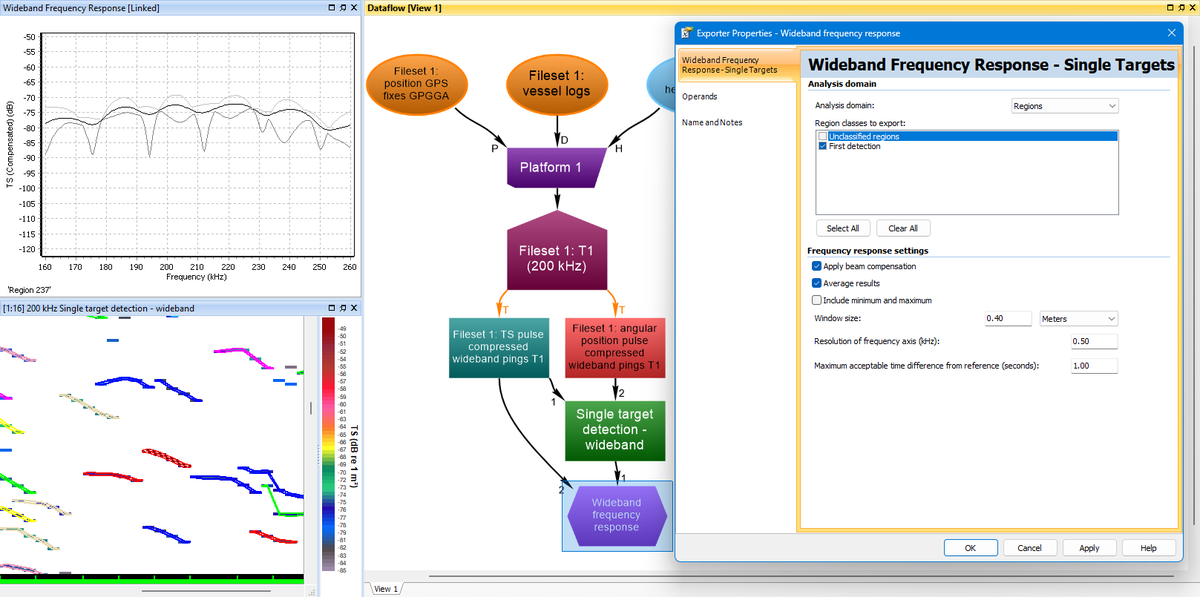Viewport: 1200px width, 597px height.
Task: Click the 'Region 237' label under graph
Action: pyautogui.click(x=29, y=289)
